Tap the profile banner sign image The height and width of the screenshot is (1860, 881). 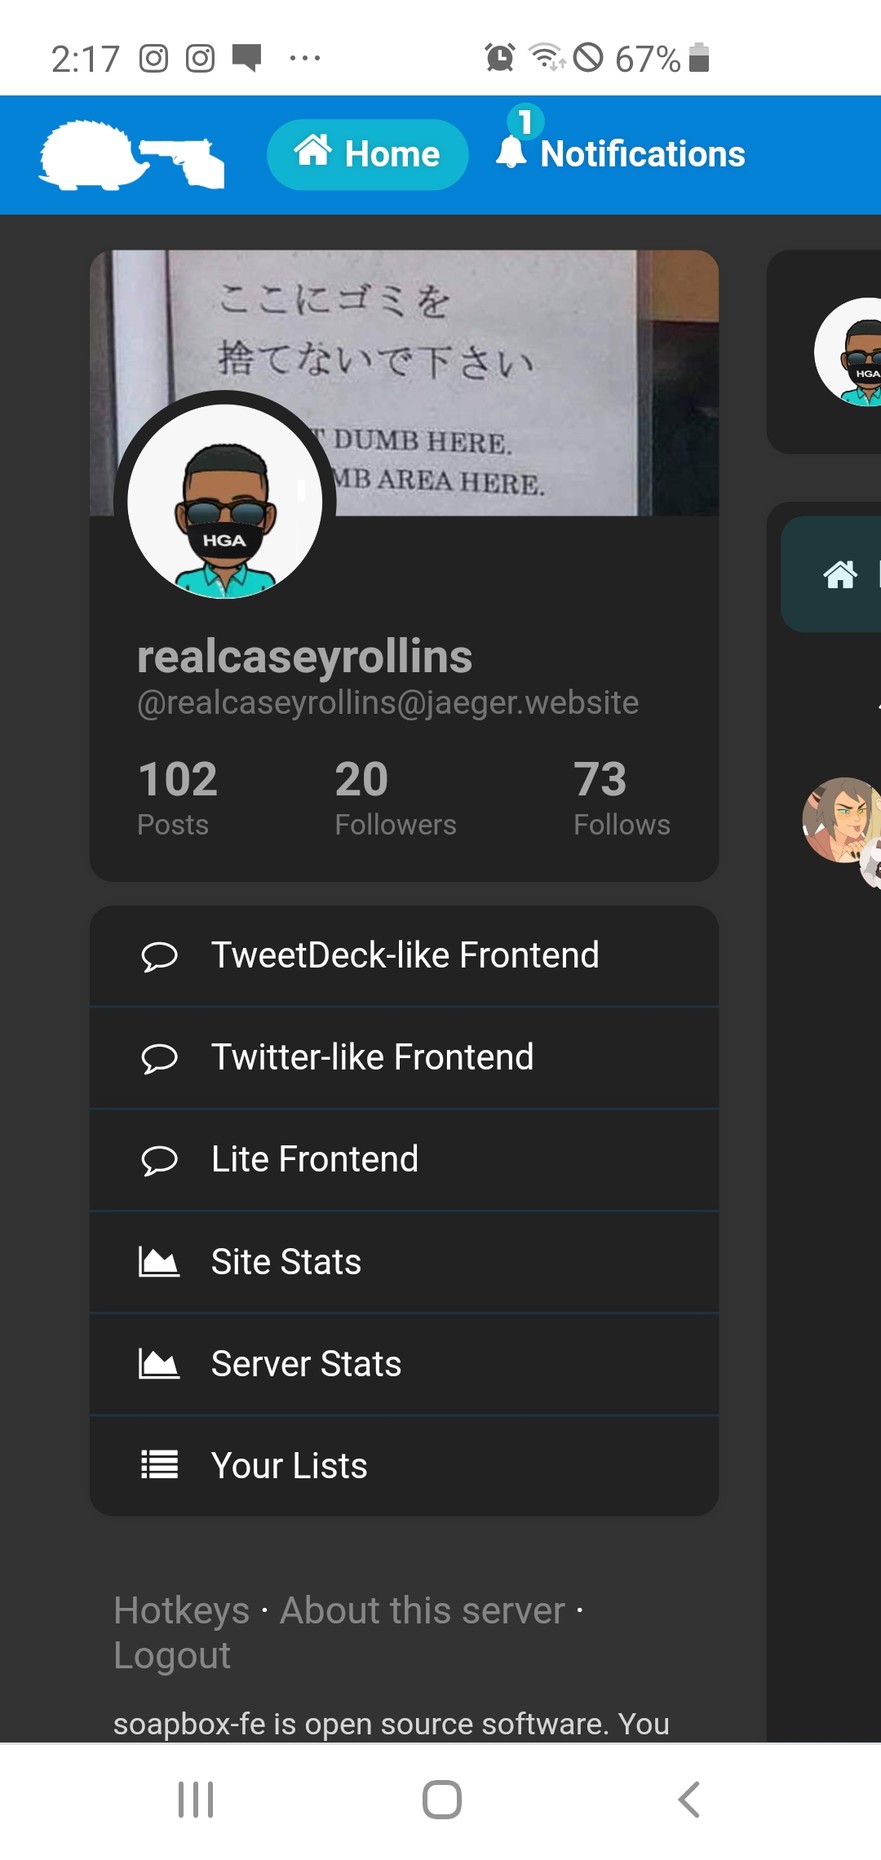click(404, 383)
